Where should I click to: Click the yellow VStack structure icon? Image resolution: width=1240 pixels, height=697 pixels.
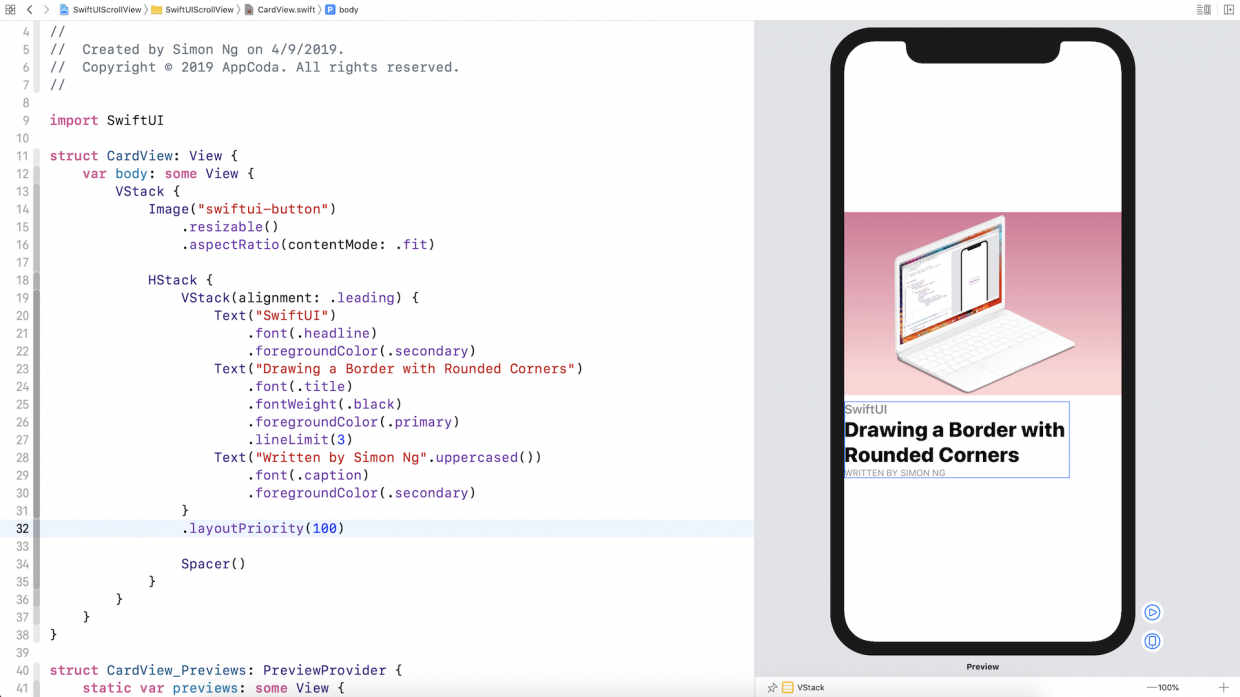click(788, 687)
